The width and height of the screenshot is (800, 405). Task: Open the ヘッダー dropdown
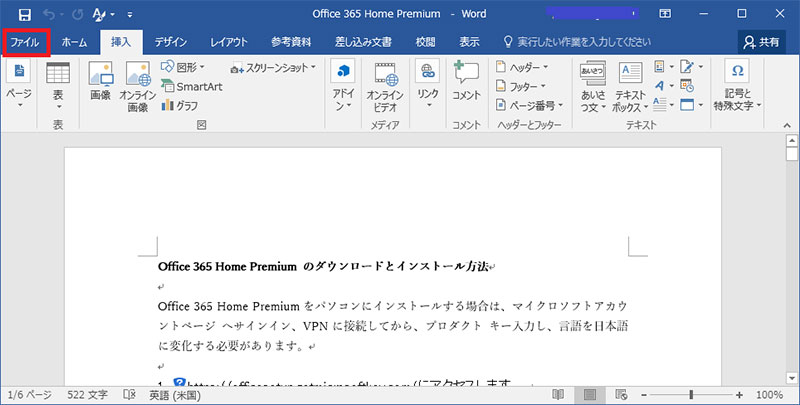[x=522, y=67]
